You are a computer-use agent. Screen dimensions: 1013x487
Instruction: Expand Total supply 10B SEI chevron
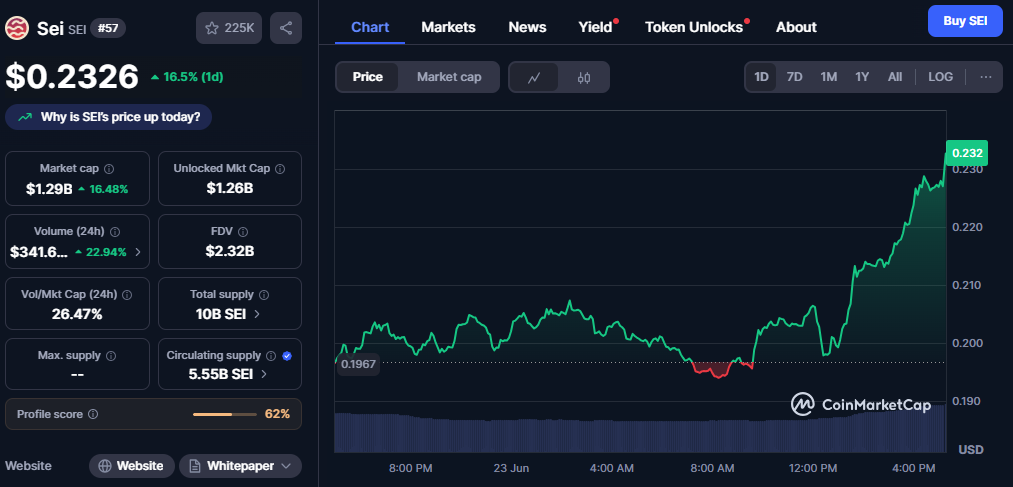coord(257,314)
